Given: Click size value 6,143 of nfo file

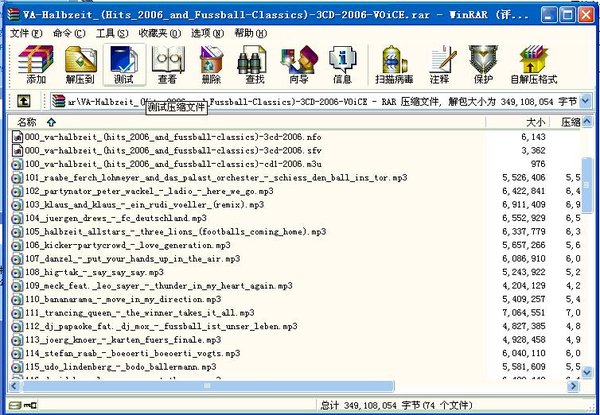Looking at the screenshot, I should click(x=533, y=137).
